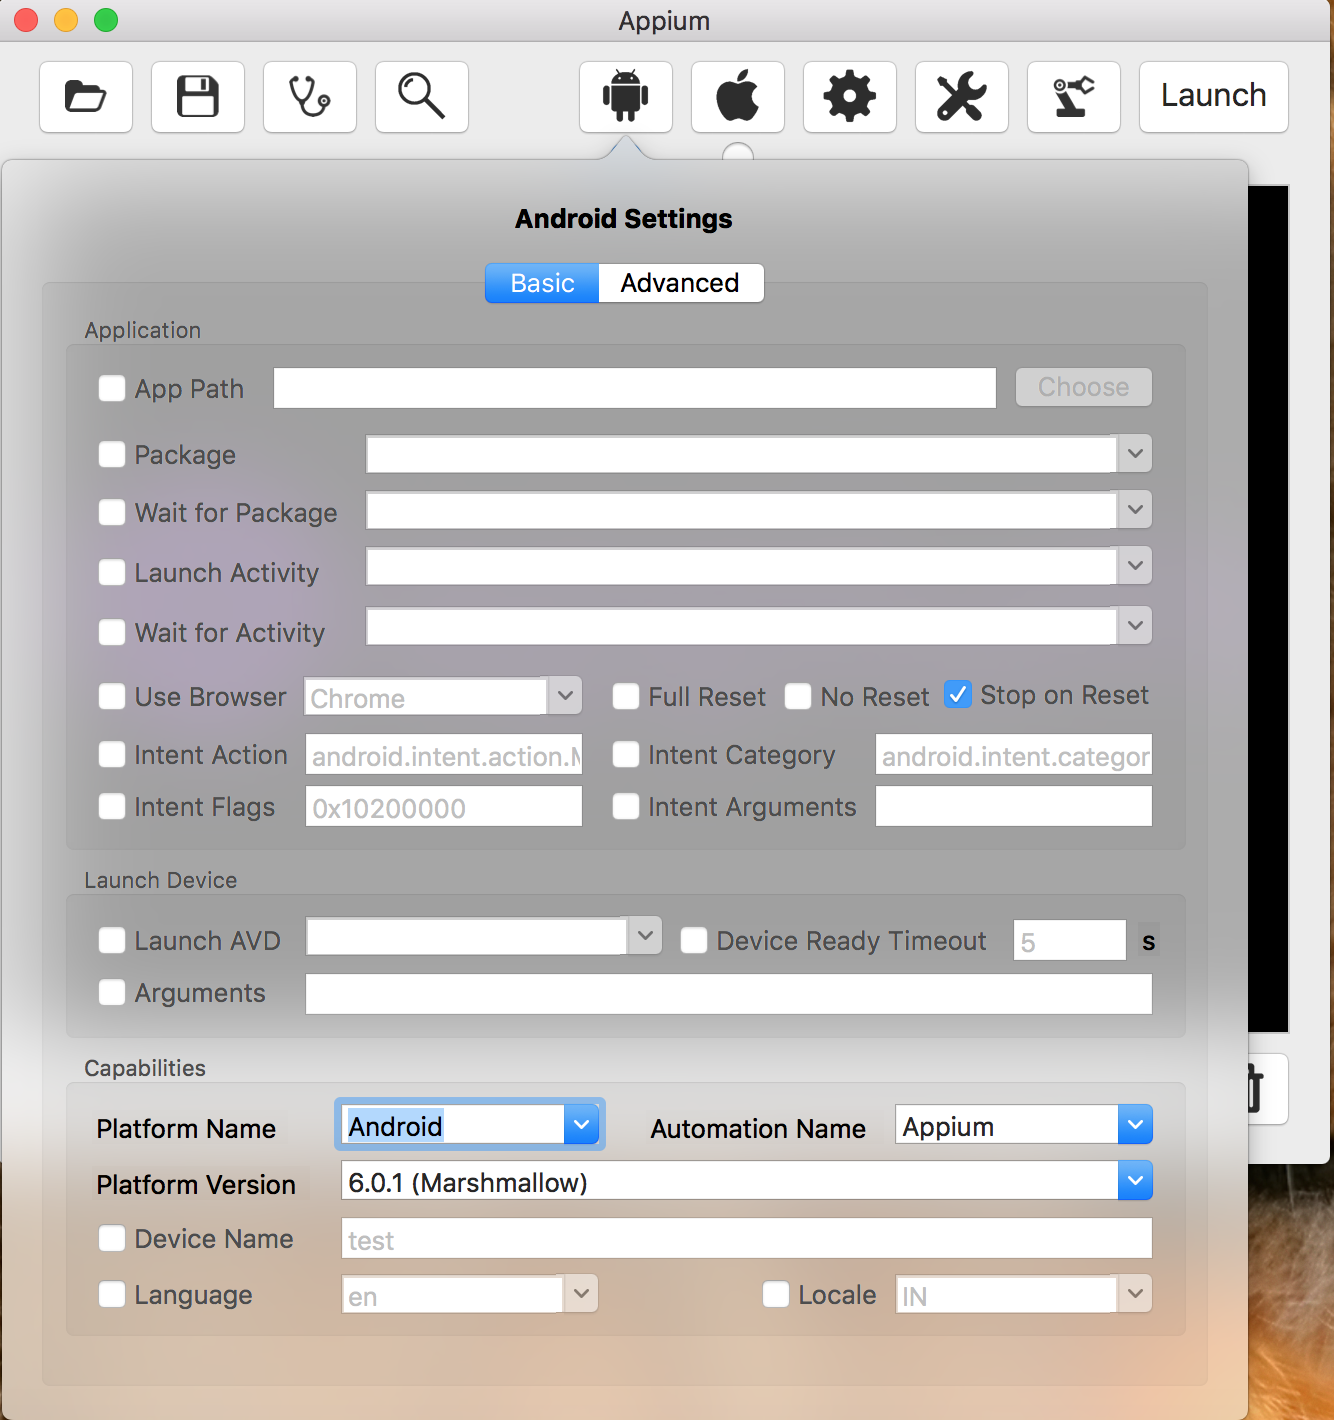Launch the Appium server
Screen dimensions: 1334x1420
click(1214, 97)
